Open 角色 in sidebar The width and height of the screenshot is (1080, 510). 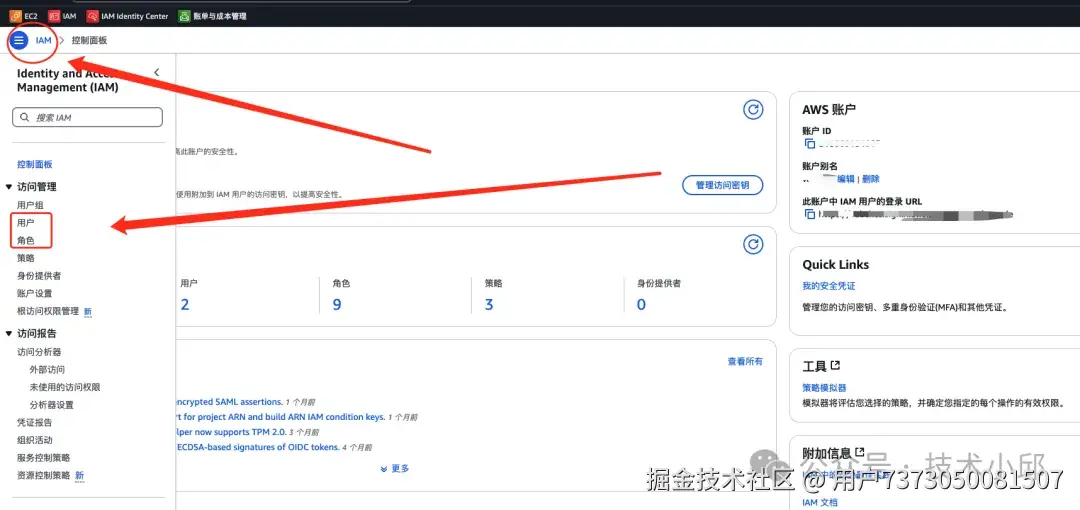(25, 241)
